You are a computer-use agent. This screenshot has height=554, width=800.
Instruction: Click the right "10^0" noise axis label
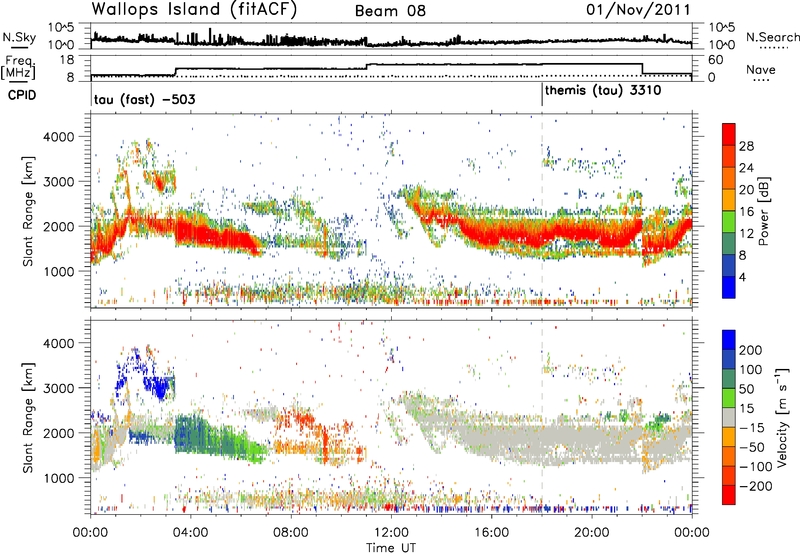(x=721, y=45)
